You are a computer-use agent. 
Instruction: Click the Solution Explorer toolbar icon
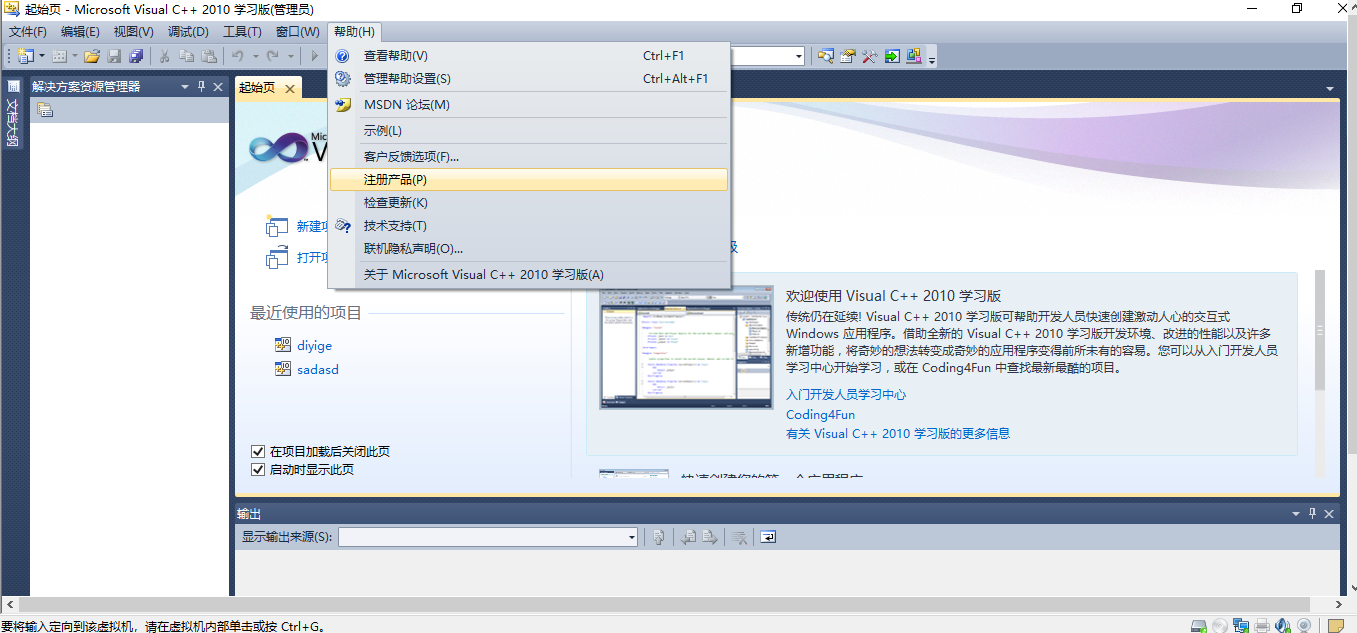(x=826, y=56)
